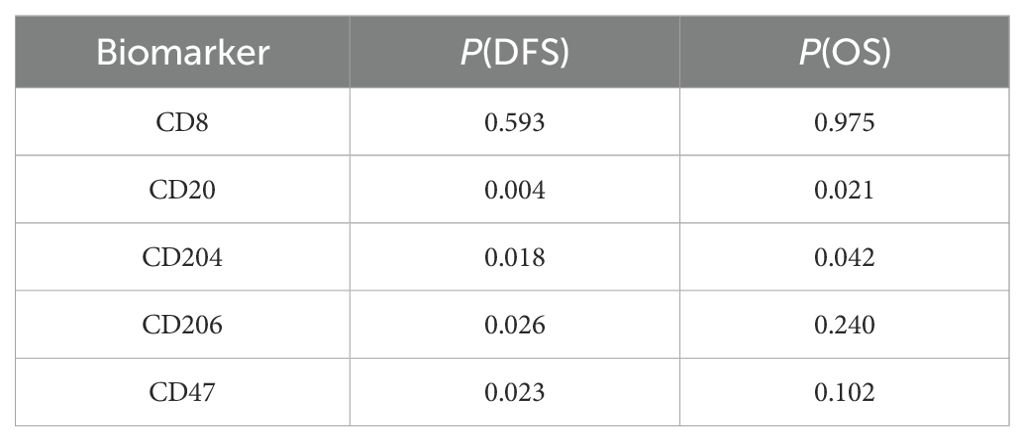The image size is (1025, 441).
Task: Click the Biomarker column header
Action: pyautogui.click(x=183, y=53)
